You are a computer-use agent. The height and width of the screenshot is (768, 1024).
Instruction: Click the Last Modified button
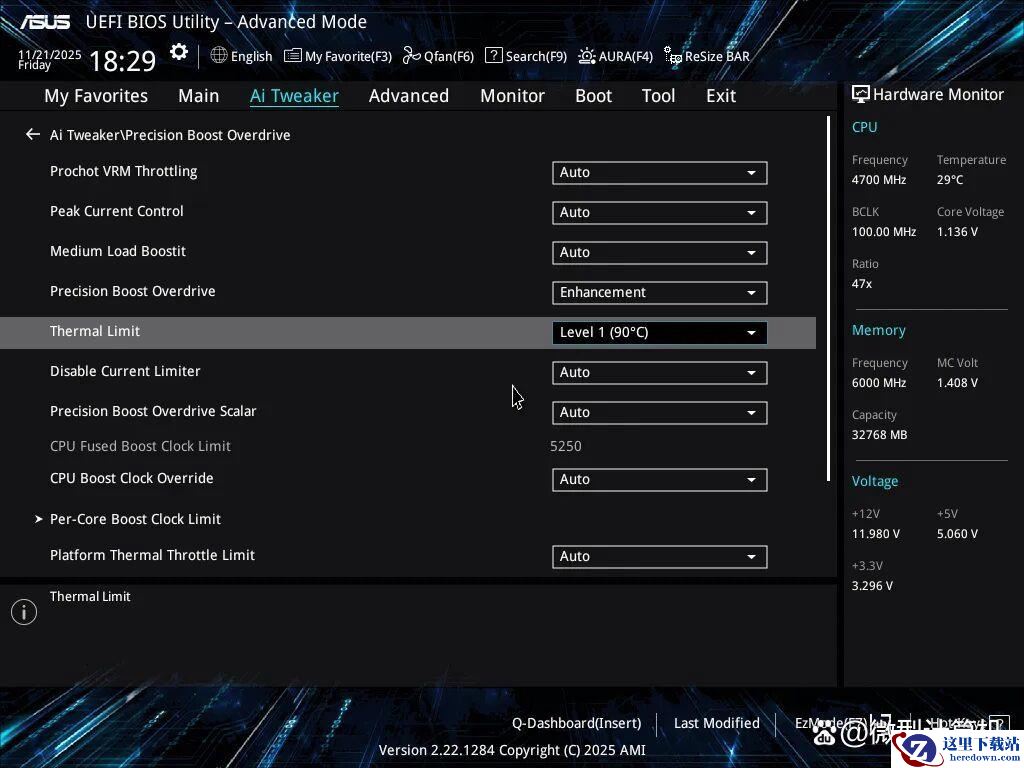[716, 723]
